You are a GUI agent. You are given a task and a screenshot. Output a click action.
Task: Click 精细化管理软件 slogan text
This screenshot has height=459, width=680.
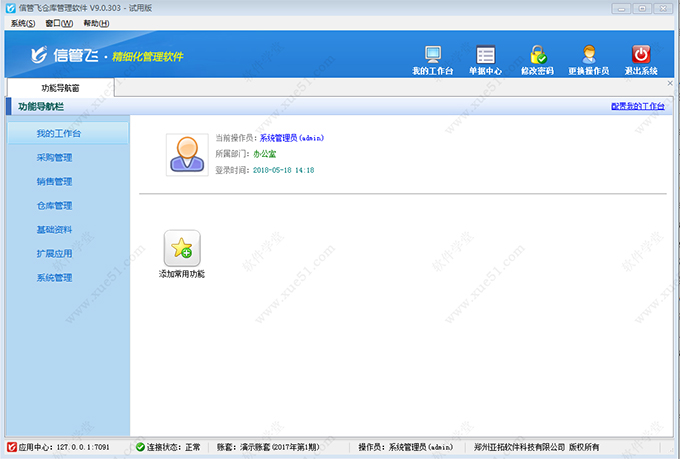coord(147,56)
